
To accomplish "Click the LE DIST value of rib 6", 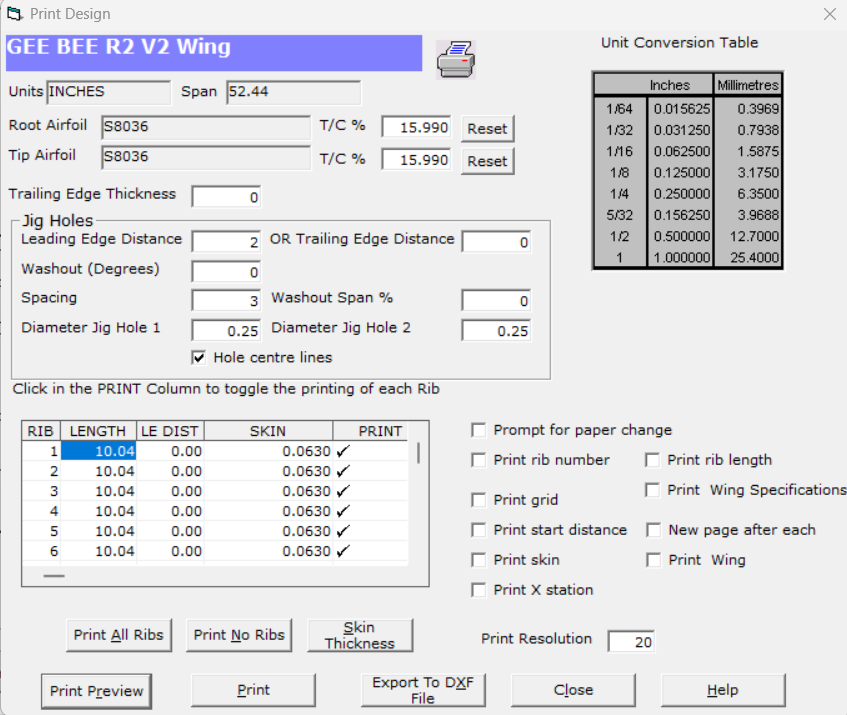I will (170, 551).
